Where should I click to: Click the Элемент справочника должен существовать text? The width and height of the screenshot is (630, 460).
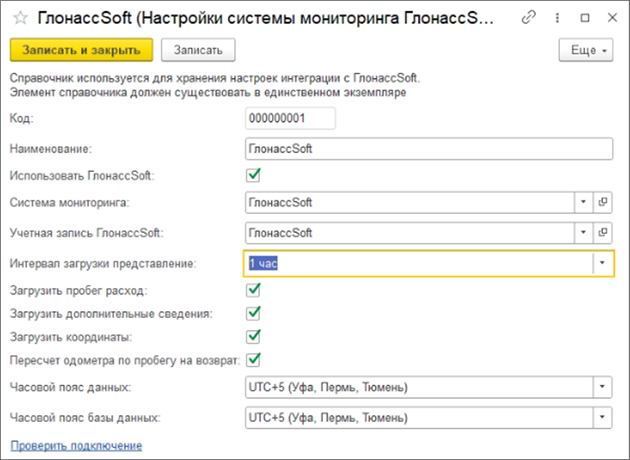coord(208,92)
